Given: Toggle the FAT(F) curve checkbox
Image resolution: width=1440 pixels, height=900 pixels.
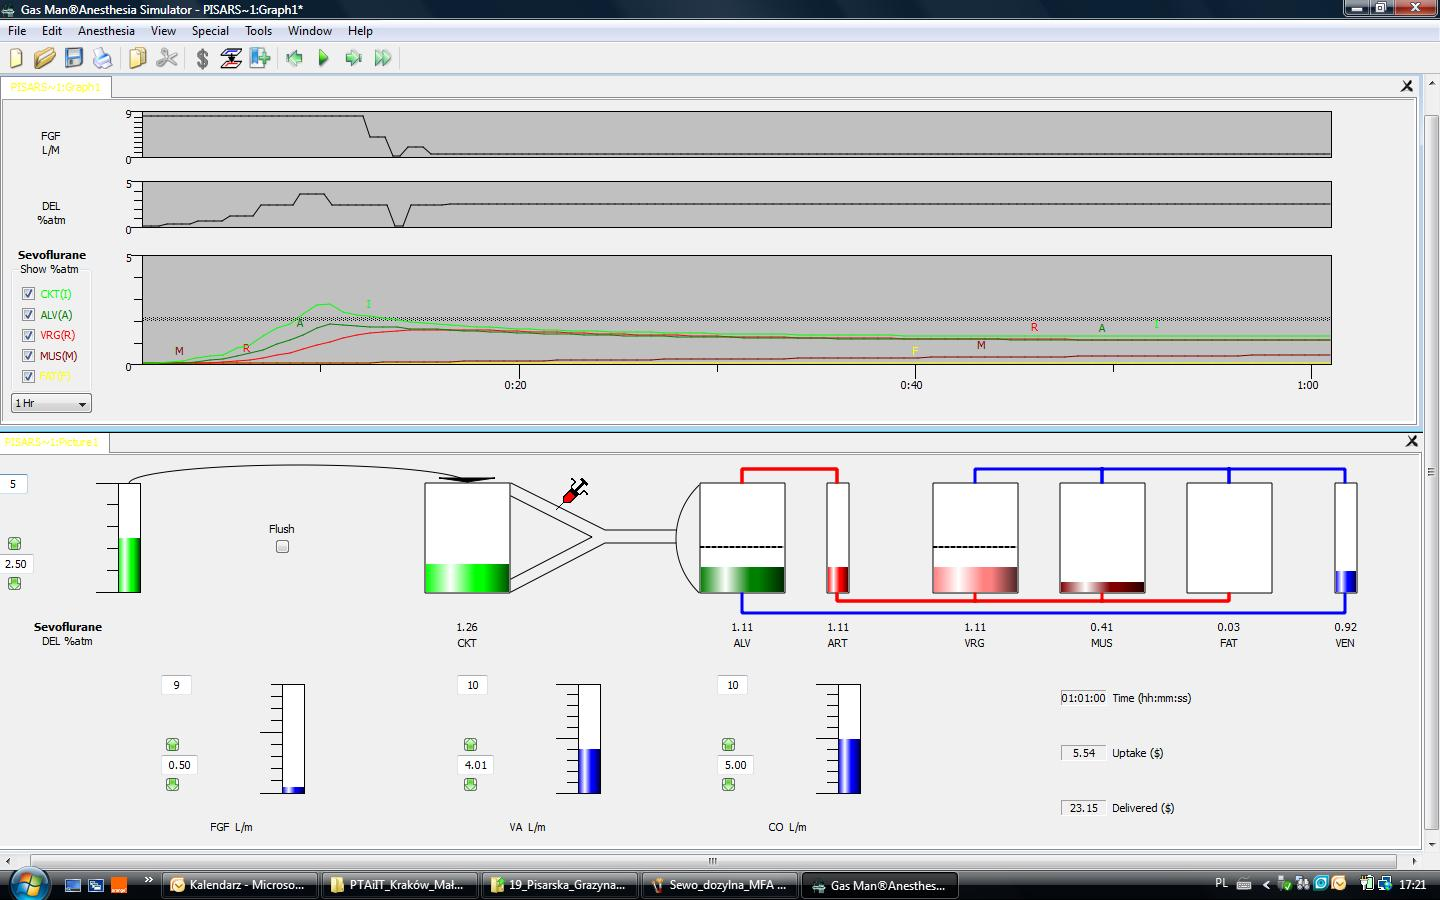Looking at the screenshot, I should pos(28,376).
